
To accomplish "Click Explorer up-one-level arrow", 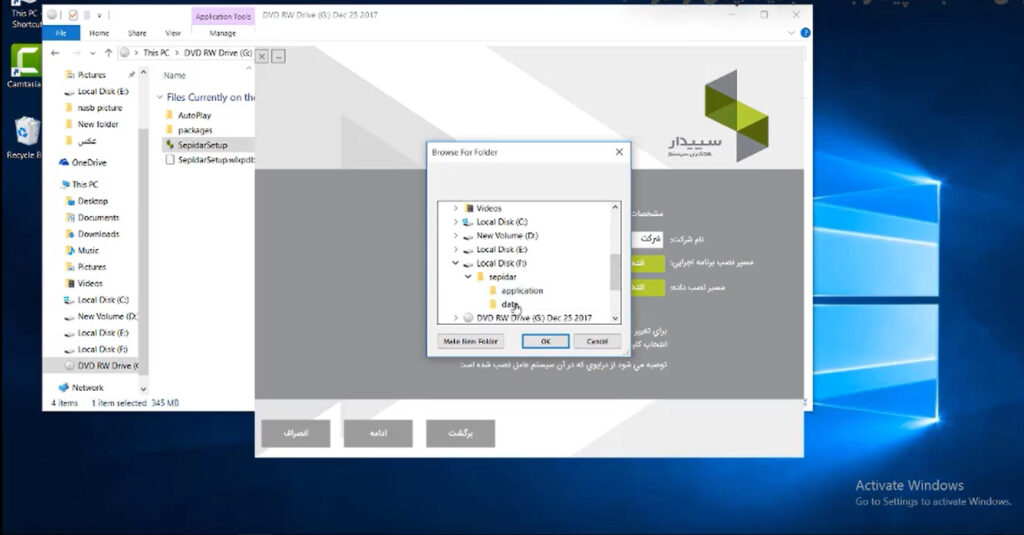I will click(x=108, y=53).
